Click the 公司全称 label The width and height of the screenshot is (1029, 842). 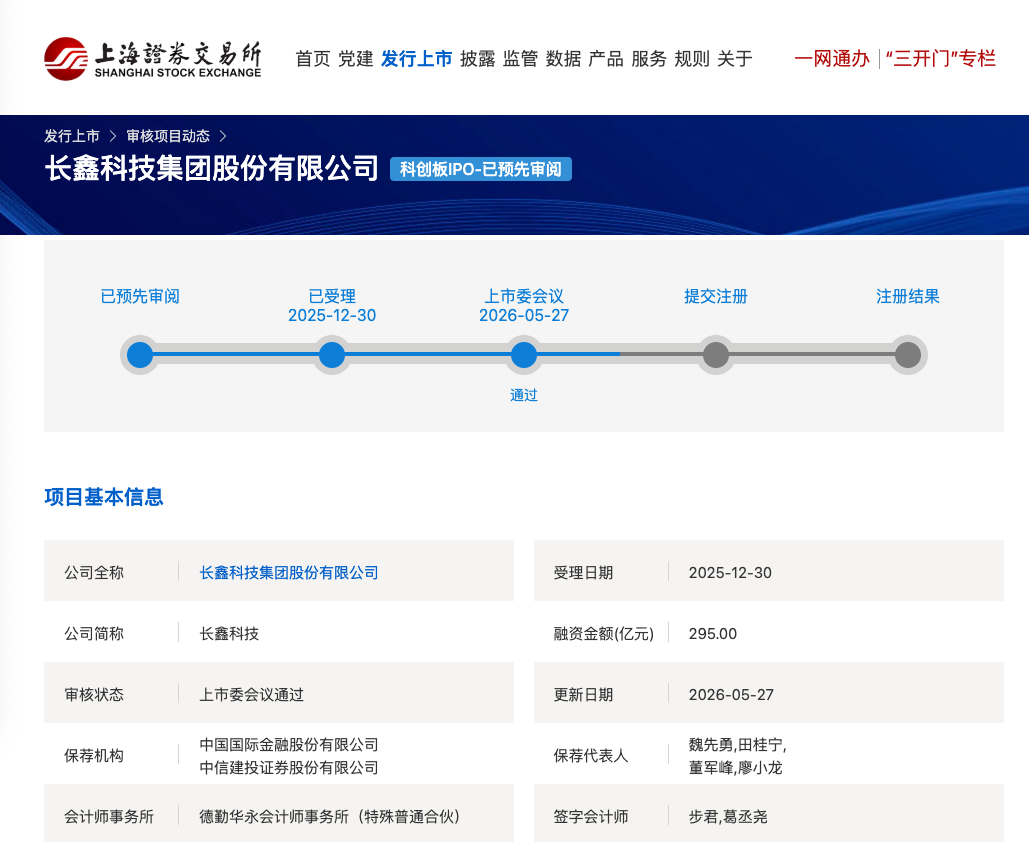[x=94, y=573]
